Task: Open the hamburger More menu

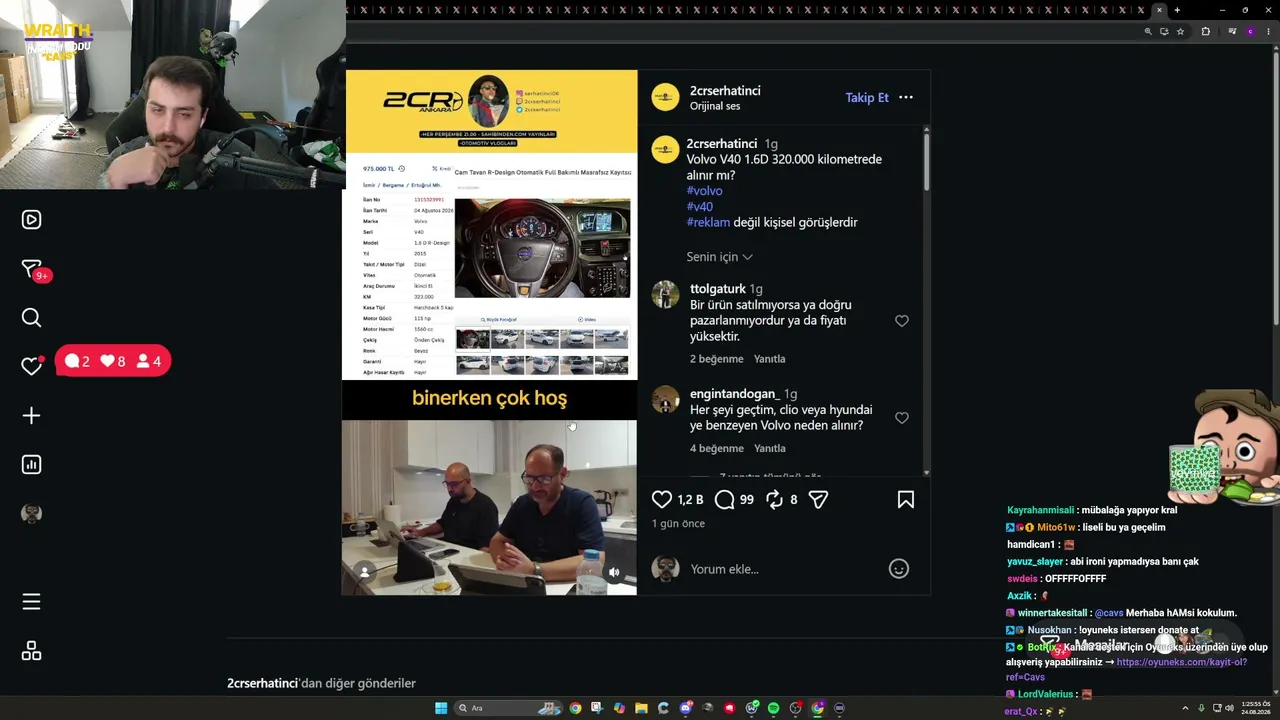Action: 31,602
